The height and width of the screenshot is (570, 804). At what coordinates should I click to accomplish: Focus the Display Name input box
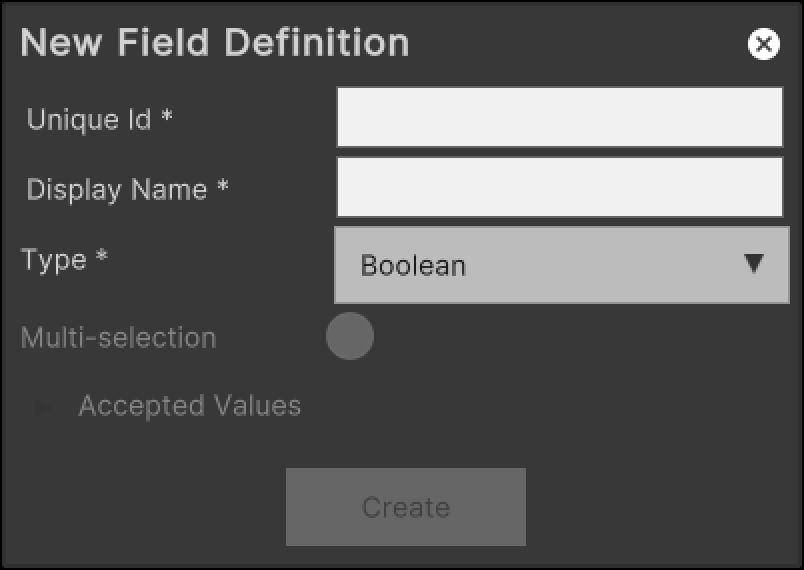tap(559, 187)
